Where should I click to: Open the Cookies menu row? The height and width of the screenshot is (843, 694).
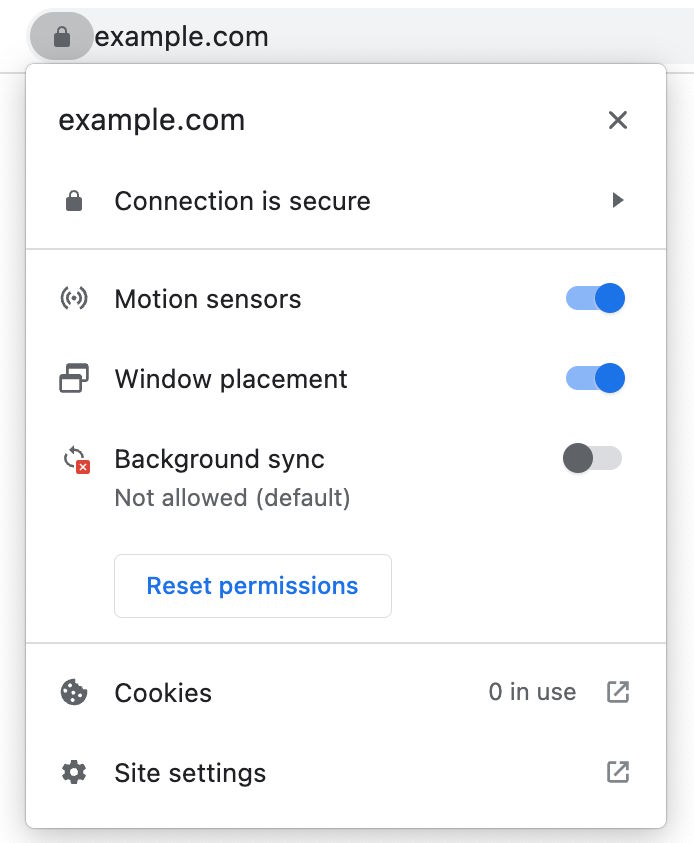(163, 693)
